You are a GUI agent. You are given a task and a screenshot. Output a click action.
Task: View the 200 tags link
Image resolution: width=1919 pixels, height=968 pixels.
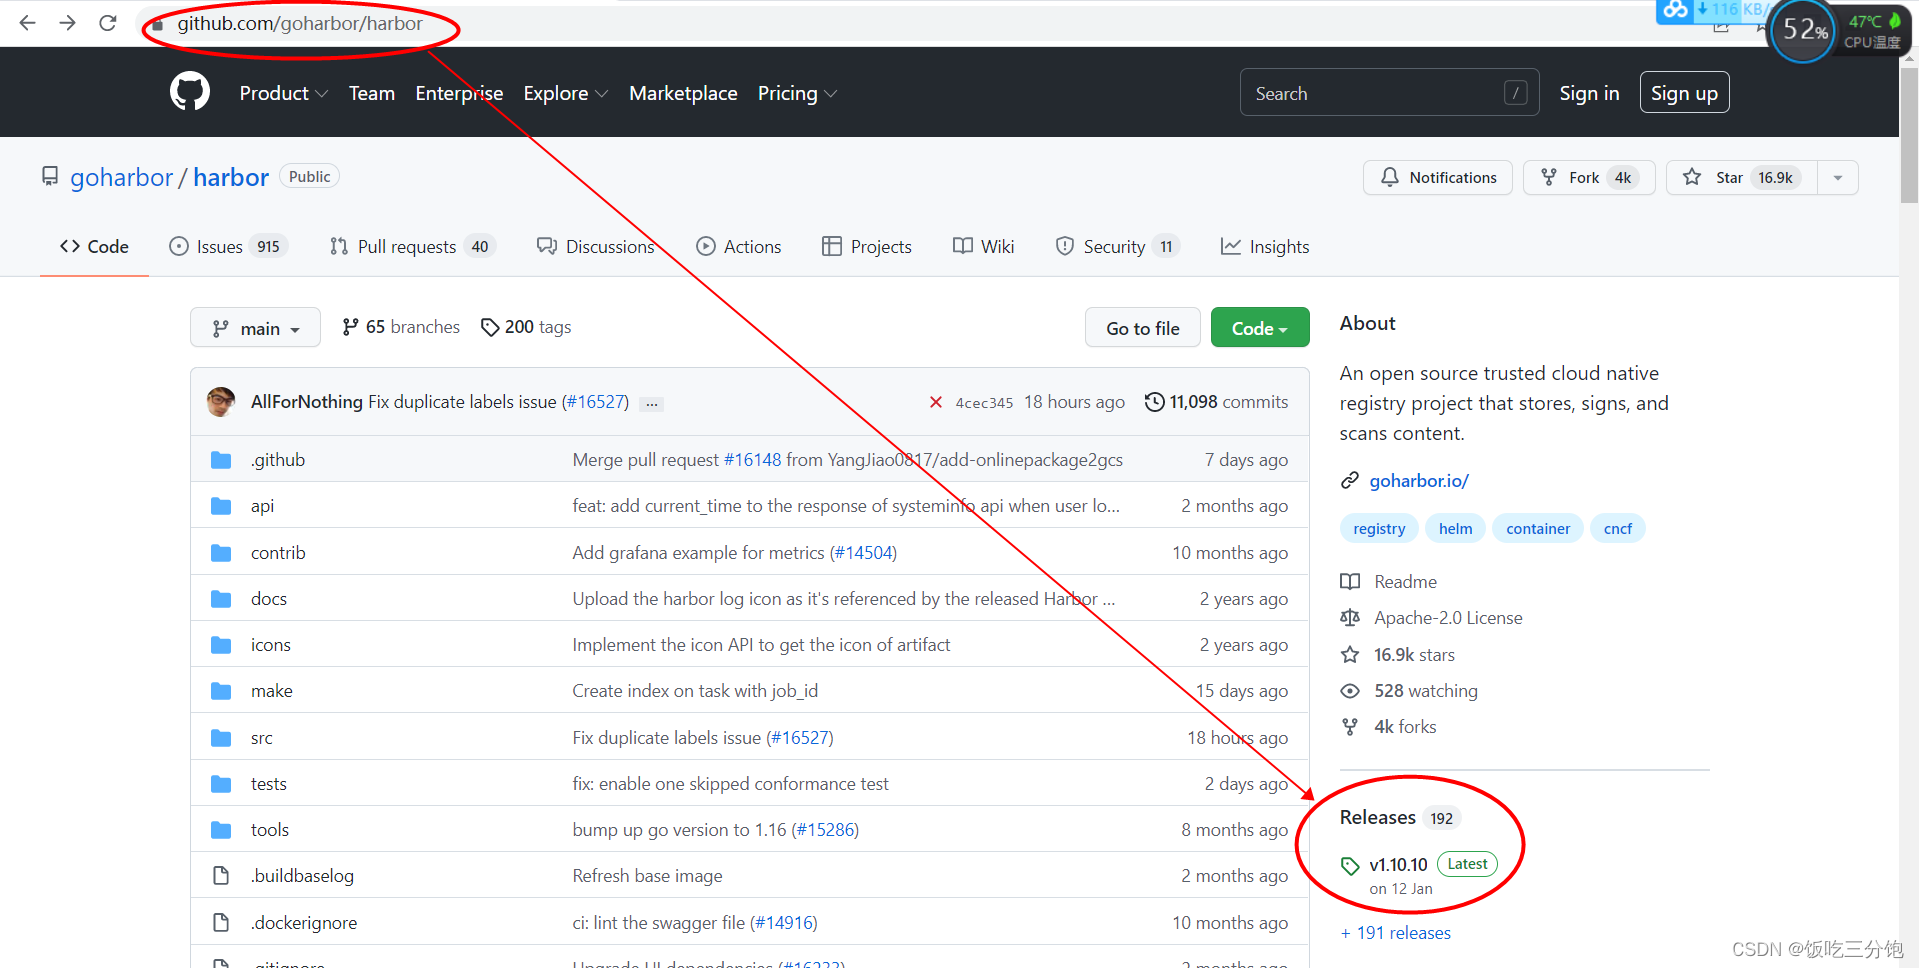[526, 327]
